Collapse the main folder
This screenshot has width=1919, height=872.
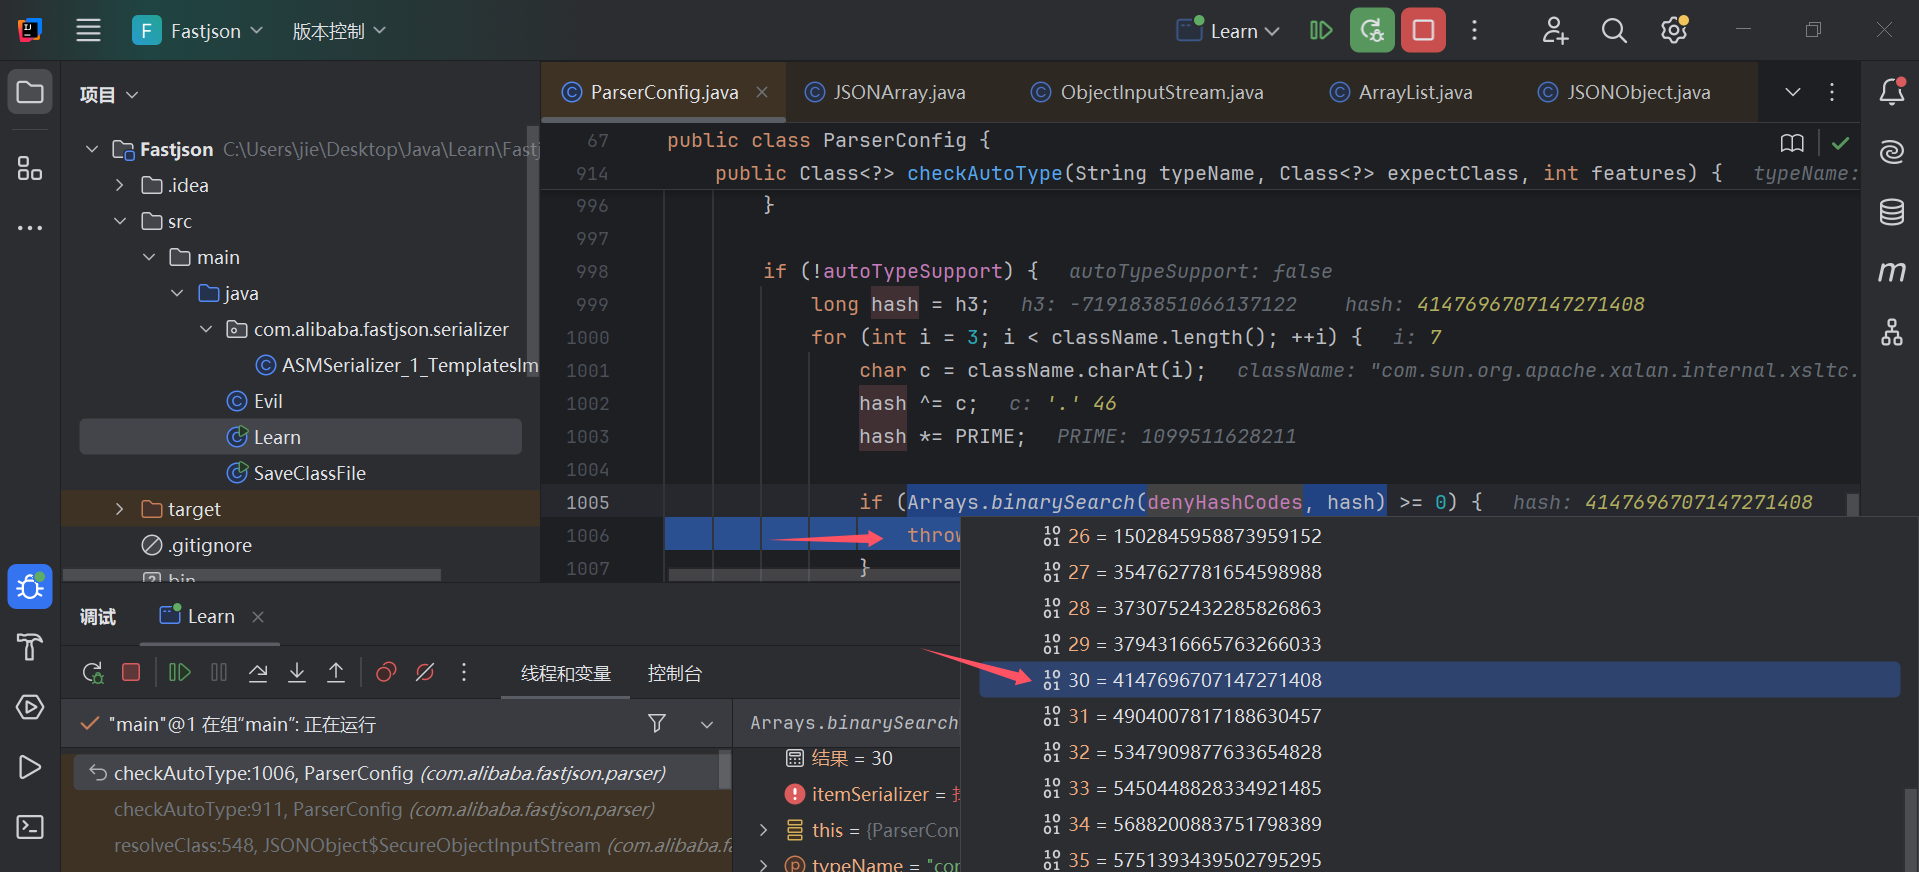pos(149,257)
